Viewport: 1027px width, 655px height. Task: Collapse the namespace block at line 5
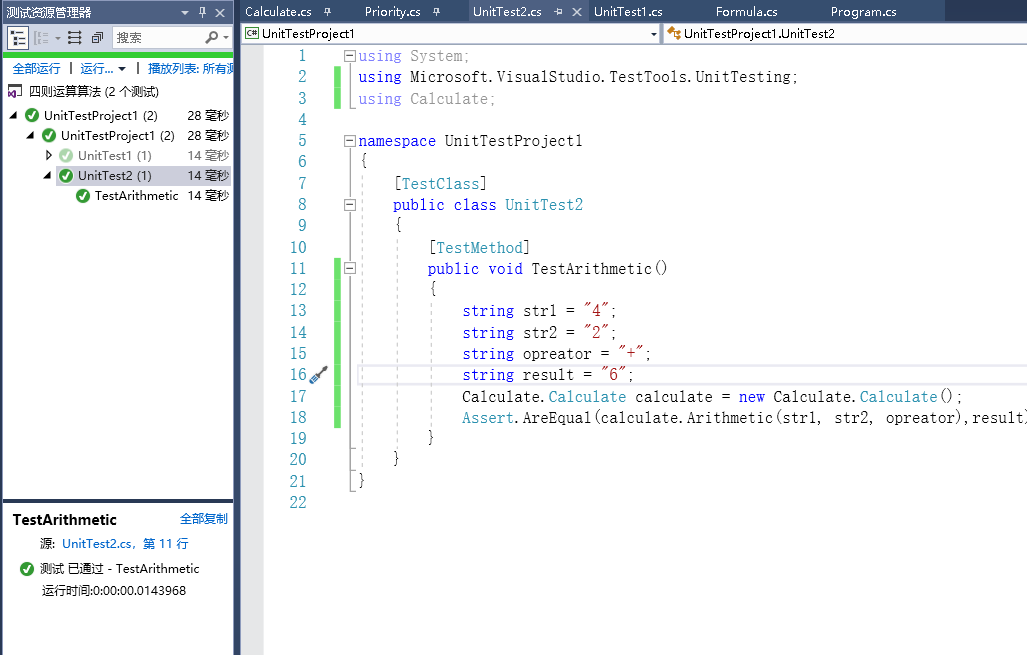click(350, 141)
